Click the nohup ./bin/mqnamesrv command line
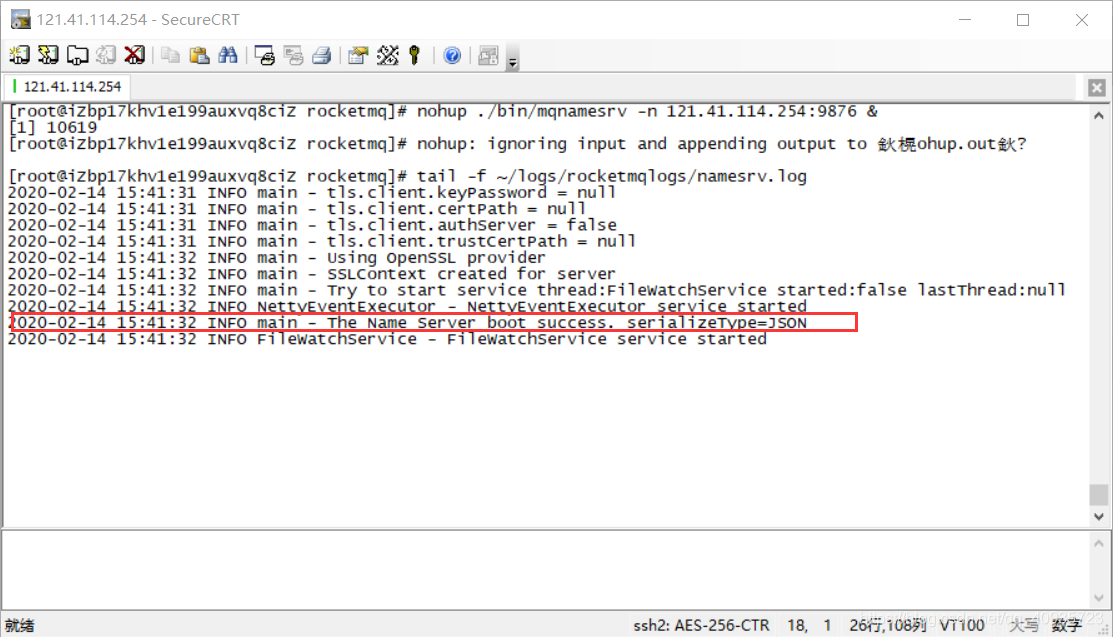Viewport: 1113px width, 637px height. click(443, 111)
